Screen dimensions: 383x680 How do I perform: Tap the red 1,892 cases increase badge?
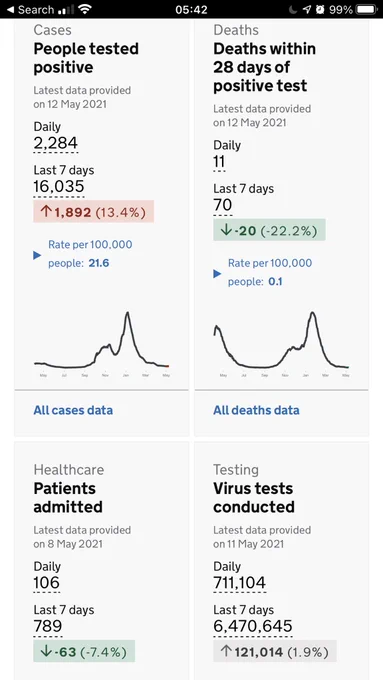tap(94, 211)
